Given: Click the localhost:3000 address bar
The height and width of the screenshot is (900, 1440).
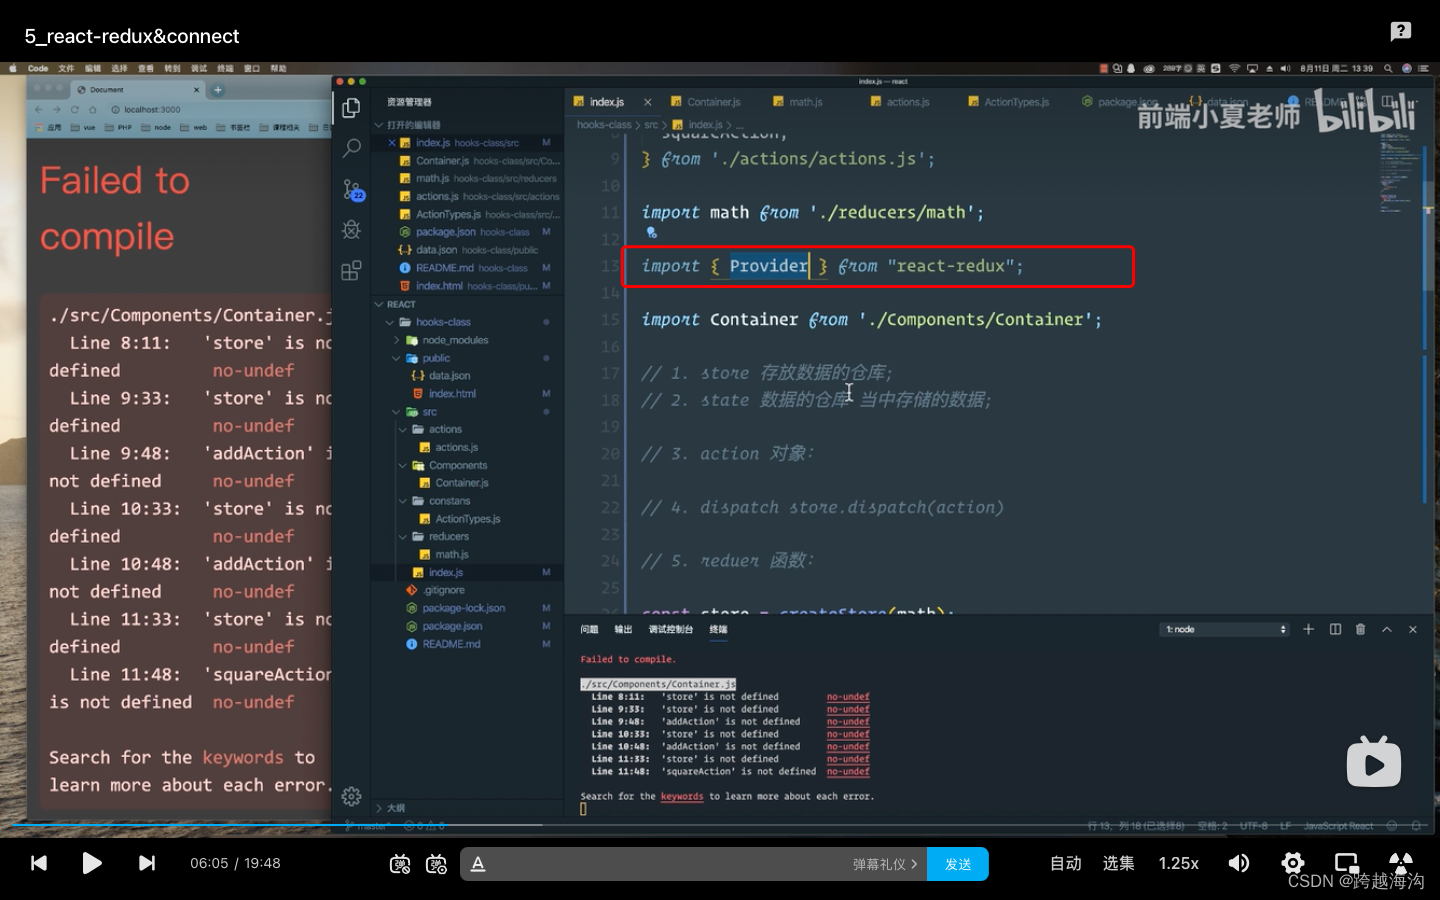Looking at the screenshot, I should (152, 109).
